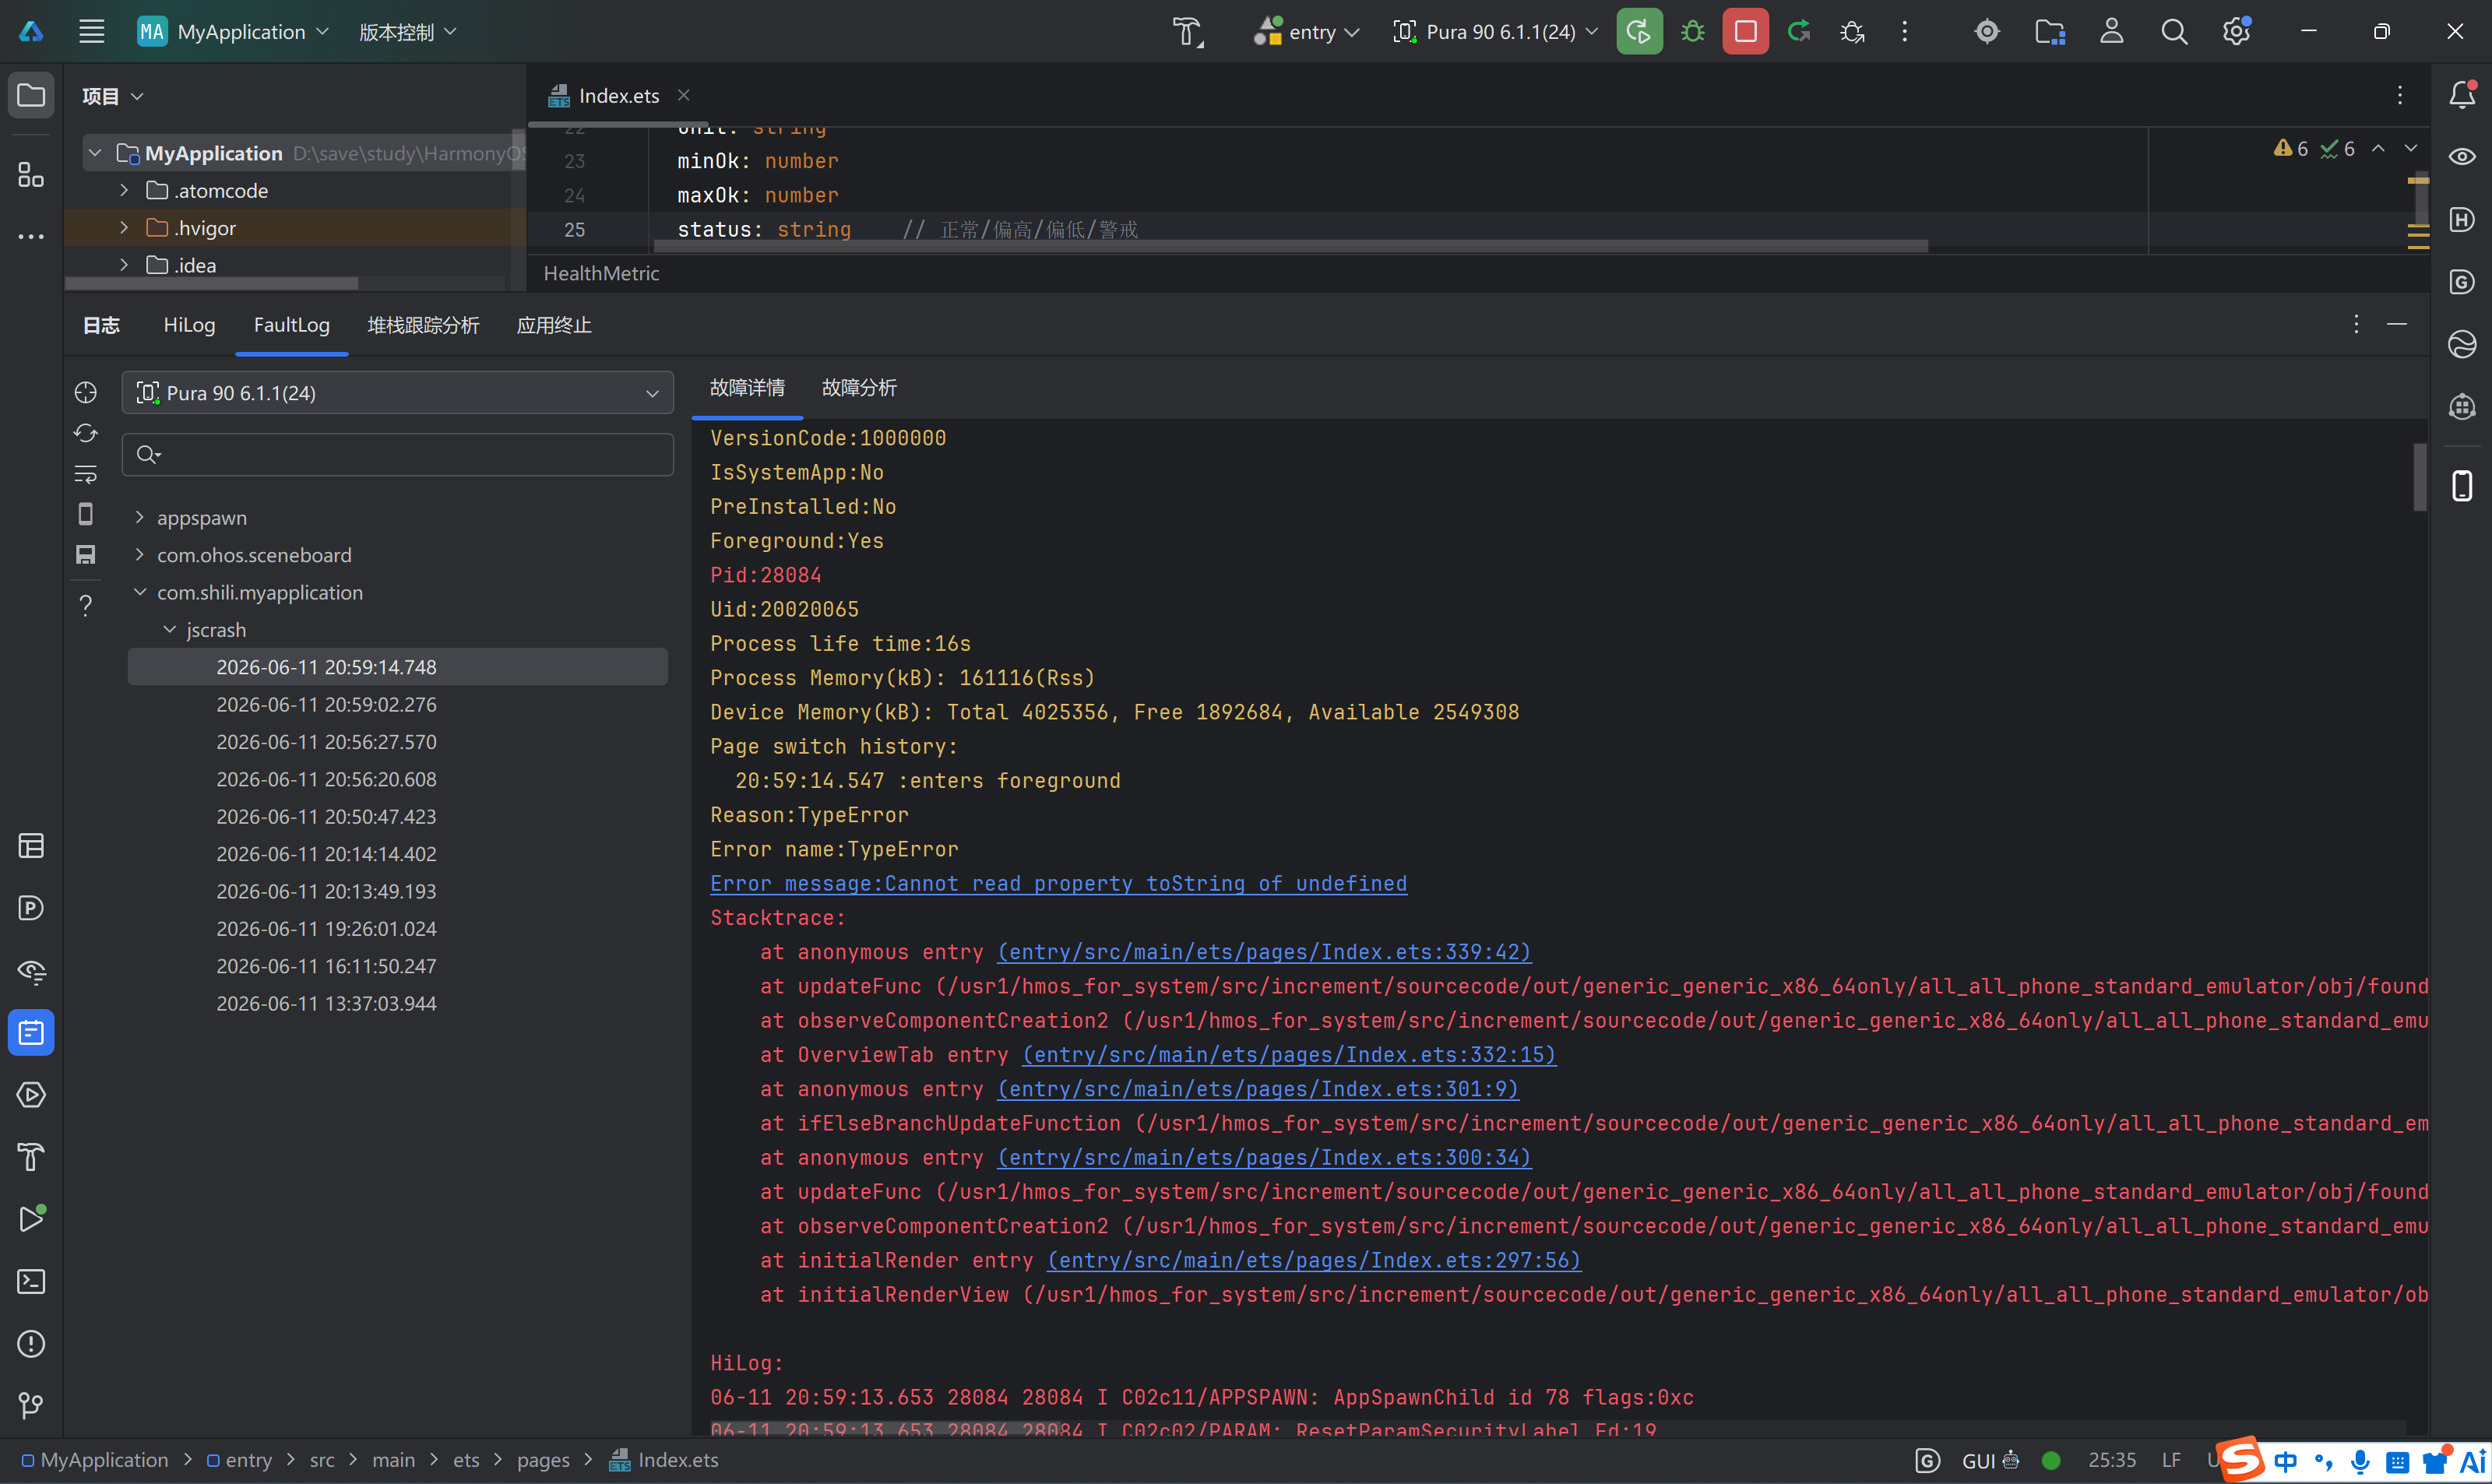The width and height of the screenshot is (2492, 1484).
Task: Close the Index.ets tab
Action: point(684,95)
